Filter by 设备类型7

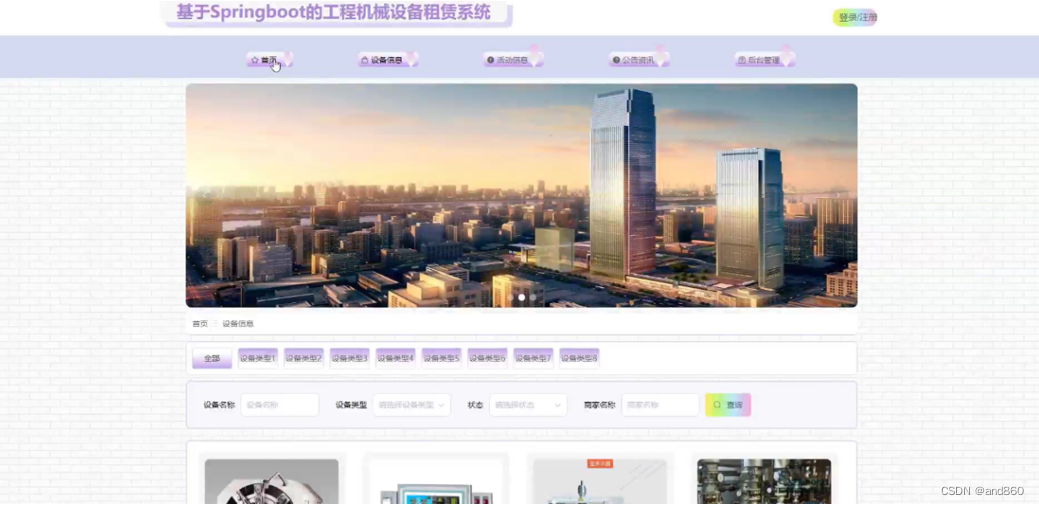(x=533, y=359)
